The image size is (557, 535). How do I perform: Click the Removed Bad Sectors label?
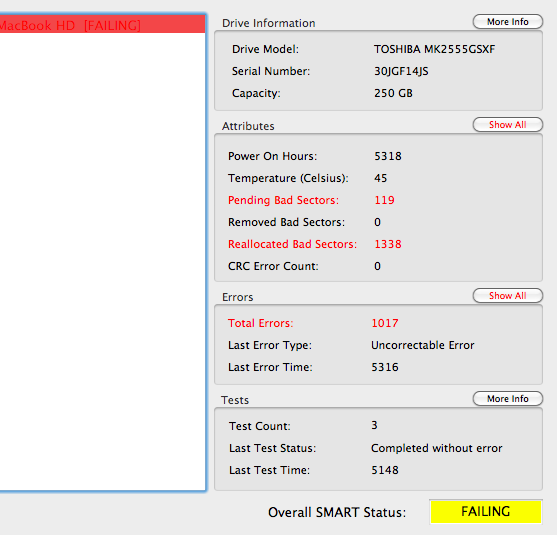tap(286, 222)
